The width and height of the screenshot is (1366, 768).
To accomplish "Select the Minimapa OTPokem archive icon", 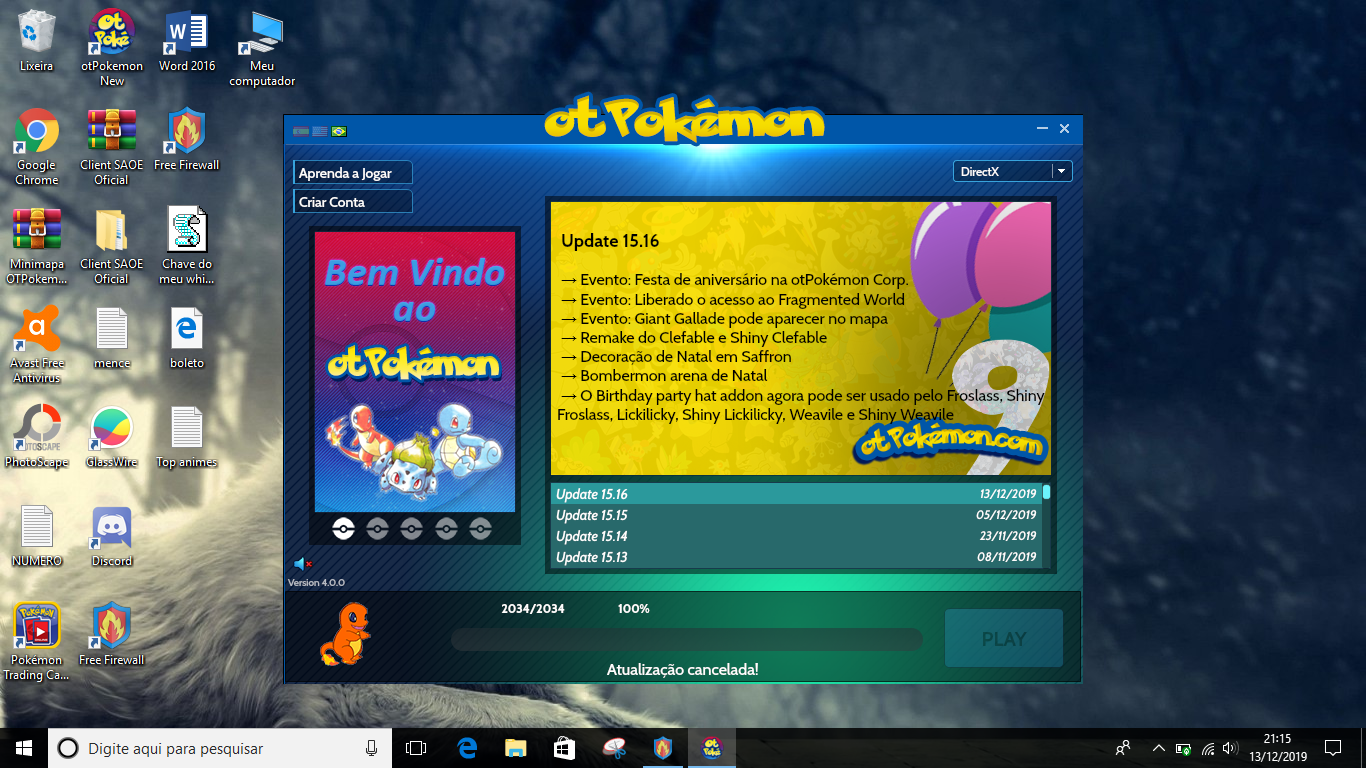I will coord(37,246).
